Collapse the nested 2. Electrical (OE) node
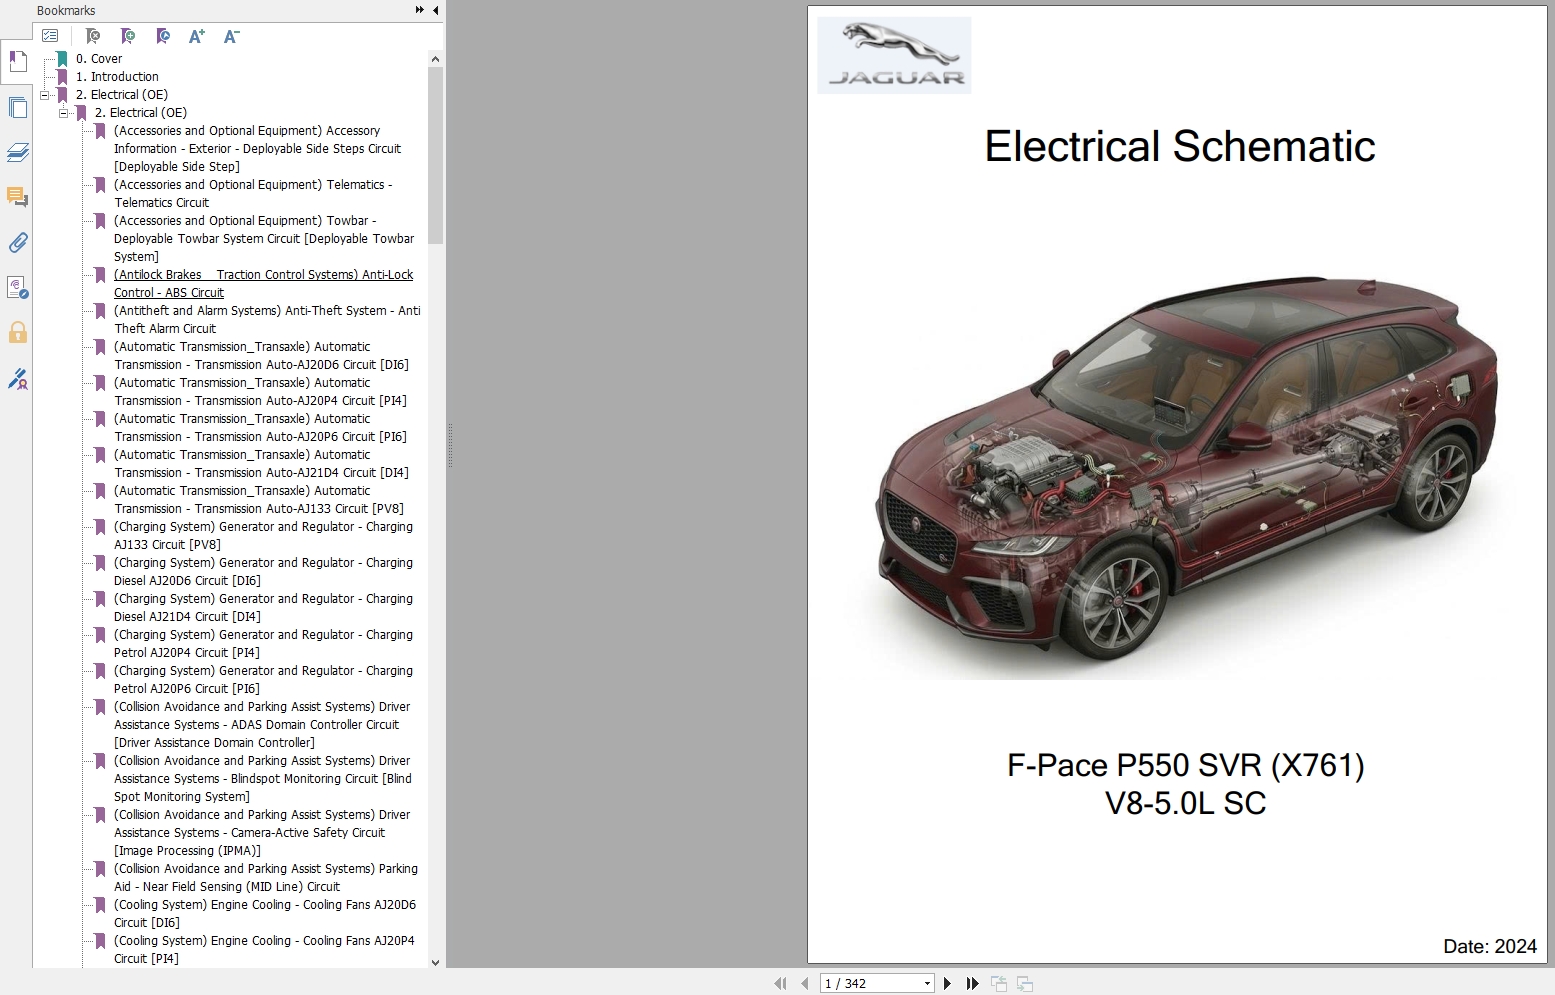 point(64,113)
